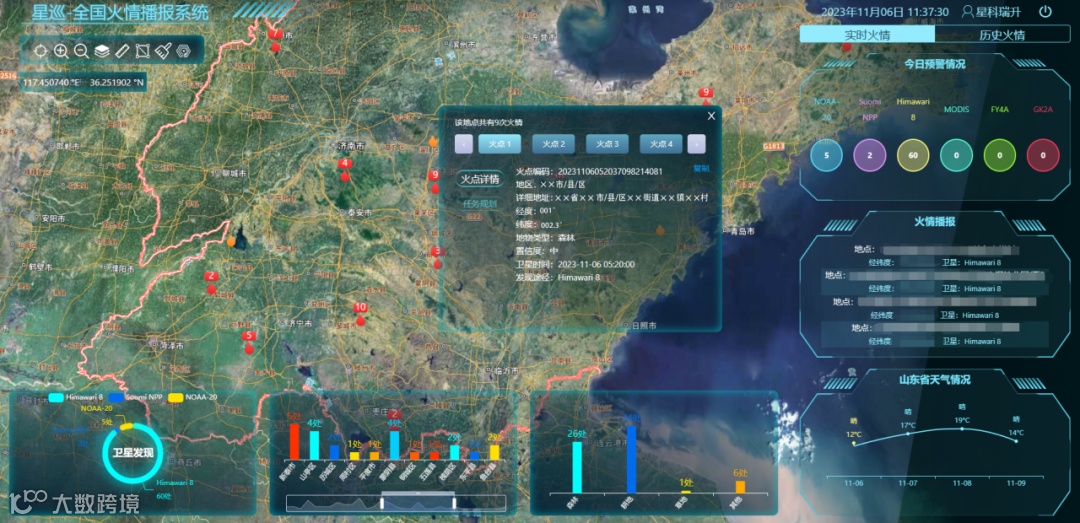Click the 其他 bar labeled 6处
1080x523 pixels.
(x=740, y=487)
